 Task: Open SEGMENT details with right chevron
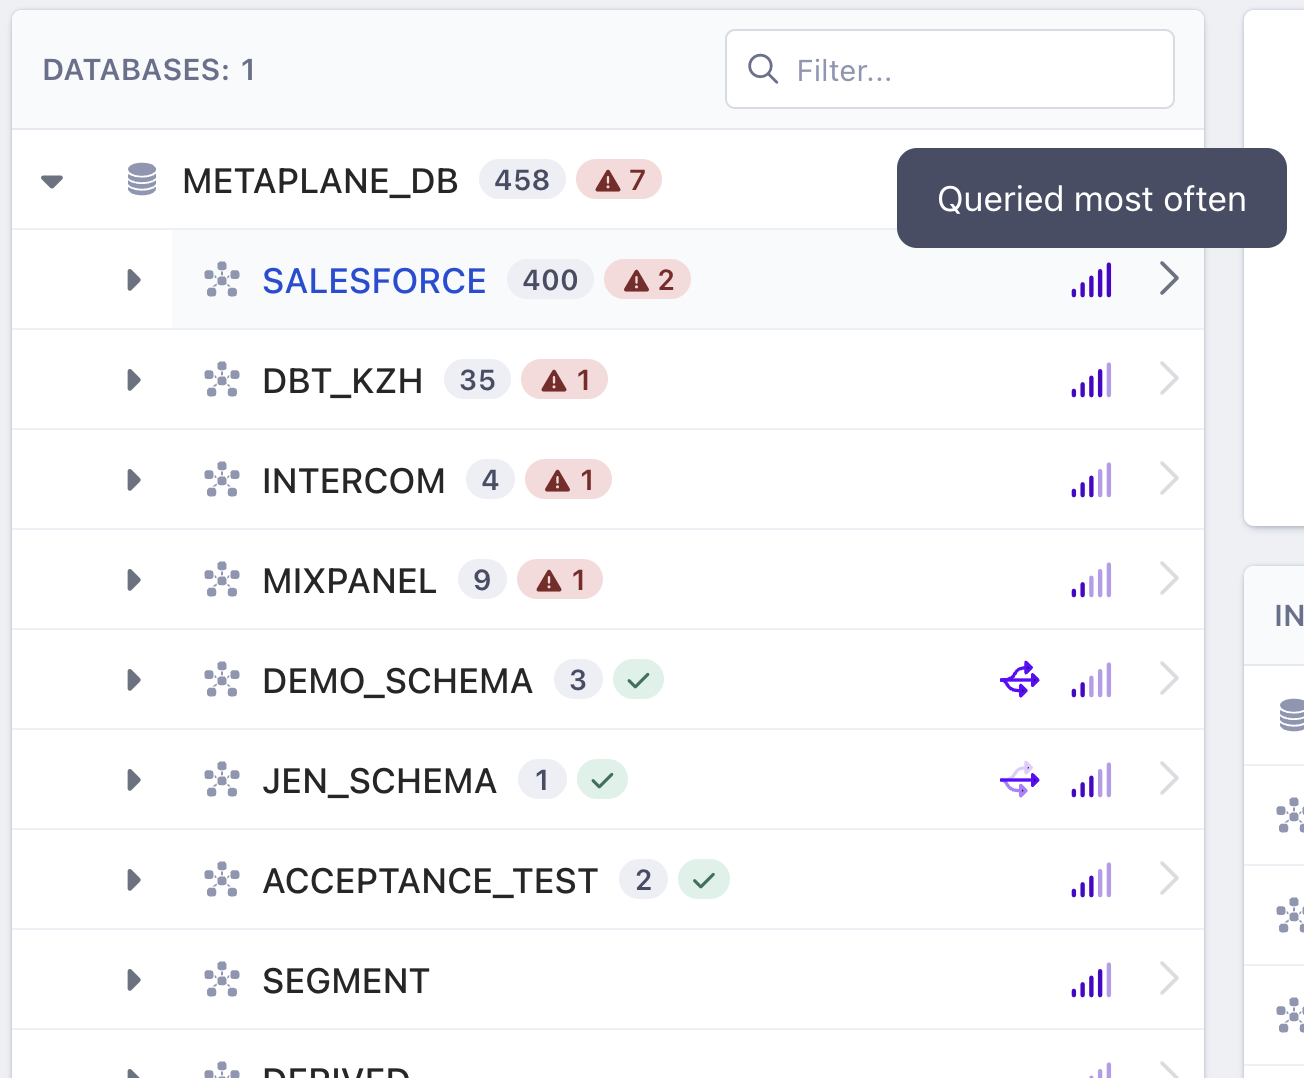[1169, 979]
